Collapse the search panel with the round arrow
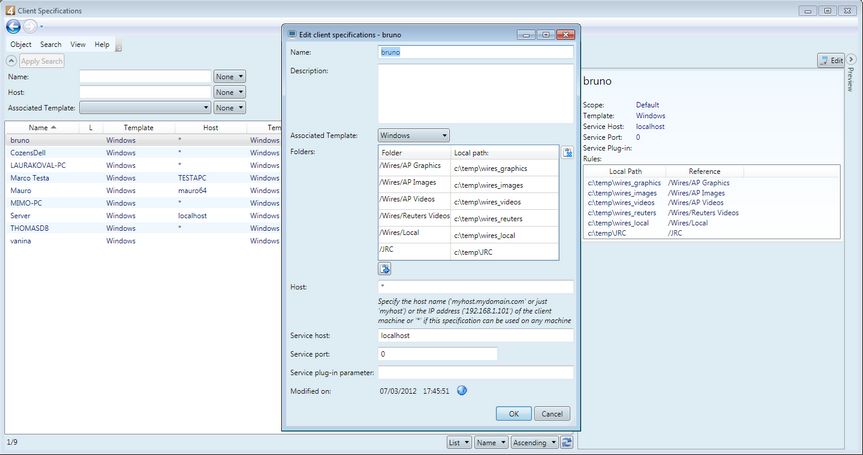863x455 pixels. click(11, 61)
